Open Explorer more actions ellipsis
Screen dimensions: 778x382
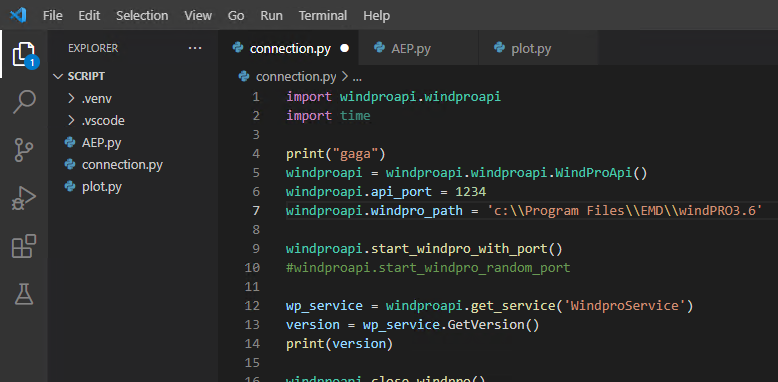pos(195,48)
